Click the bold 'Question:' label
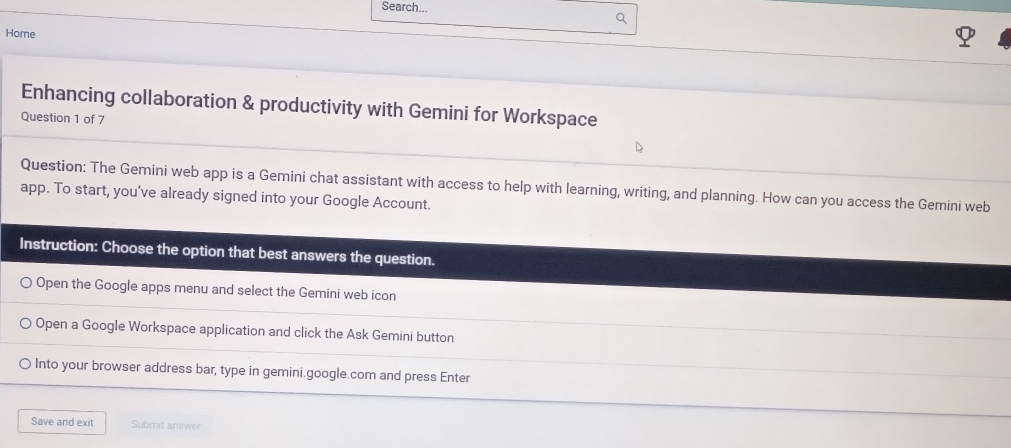 pyautogui.click(x=52, y=166)
